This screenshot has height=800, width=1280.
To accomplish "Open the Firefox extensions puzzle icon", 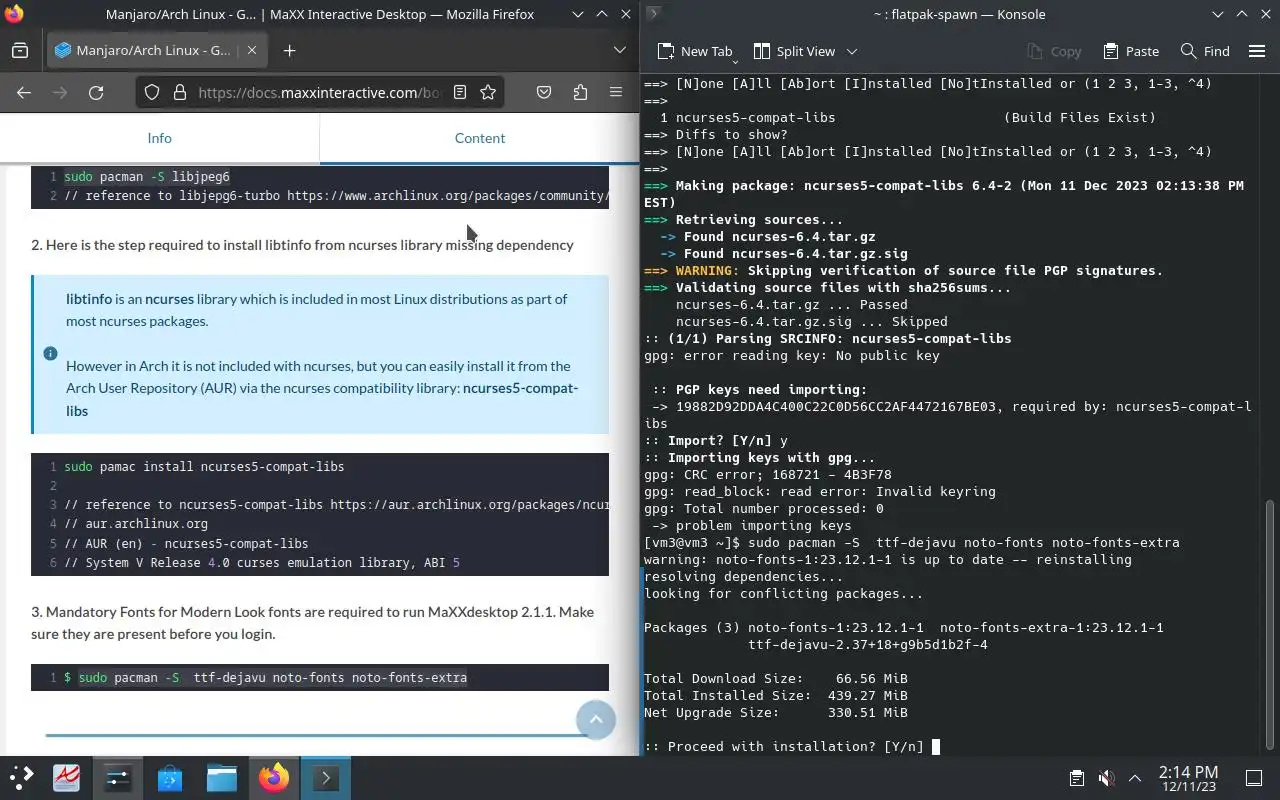I will click(x=580, y=92).
